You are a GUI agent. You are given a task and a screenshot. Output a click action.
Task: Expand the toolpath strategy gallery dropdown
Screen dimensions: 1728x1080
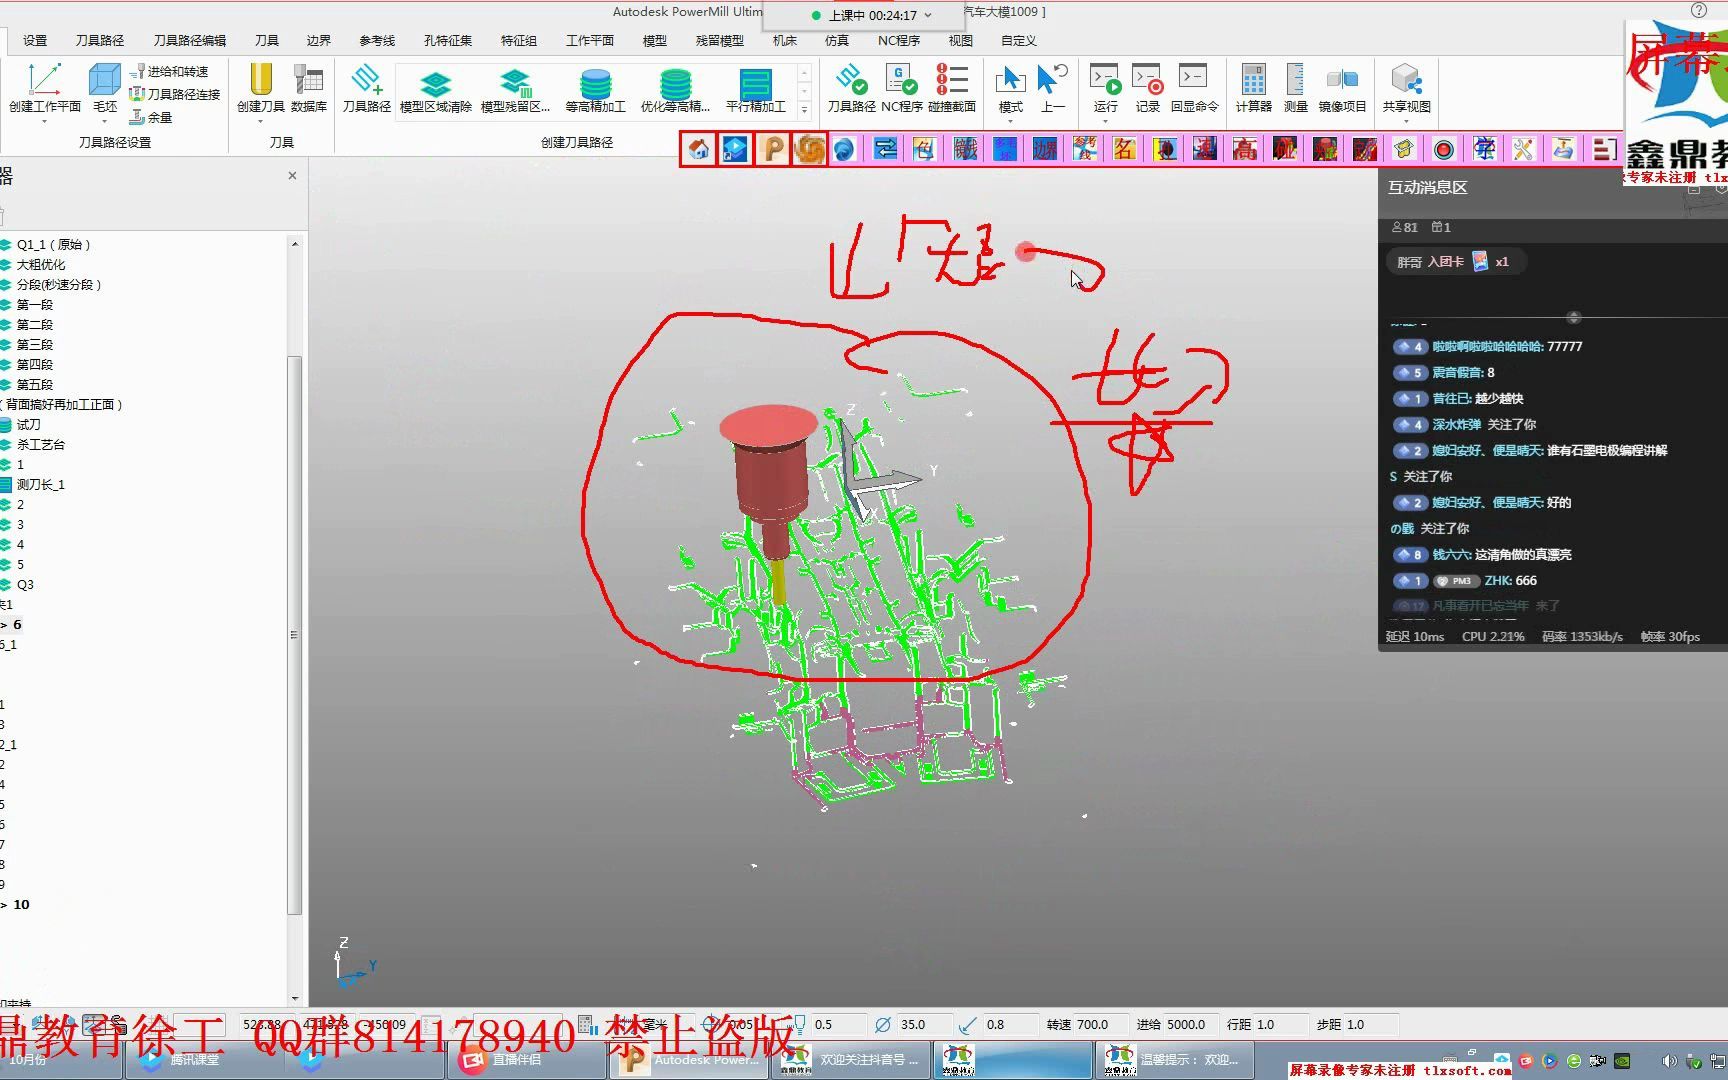coord(804,110)
